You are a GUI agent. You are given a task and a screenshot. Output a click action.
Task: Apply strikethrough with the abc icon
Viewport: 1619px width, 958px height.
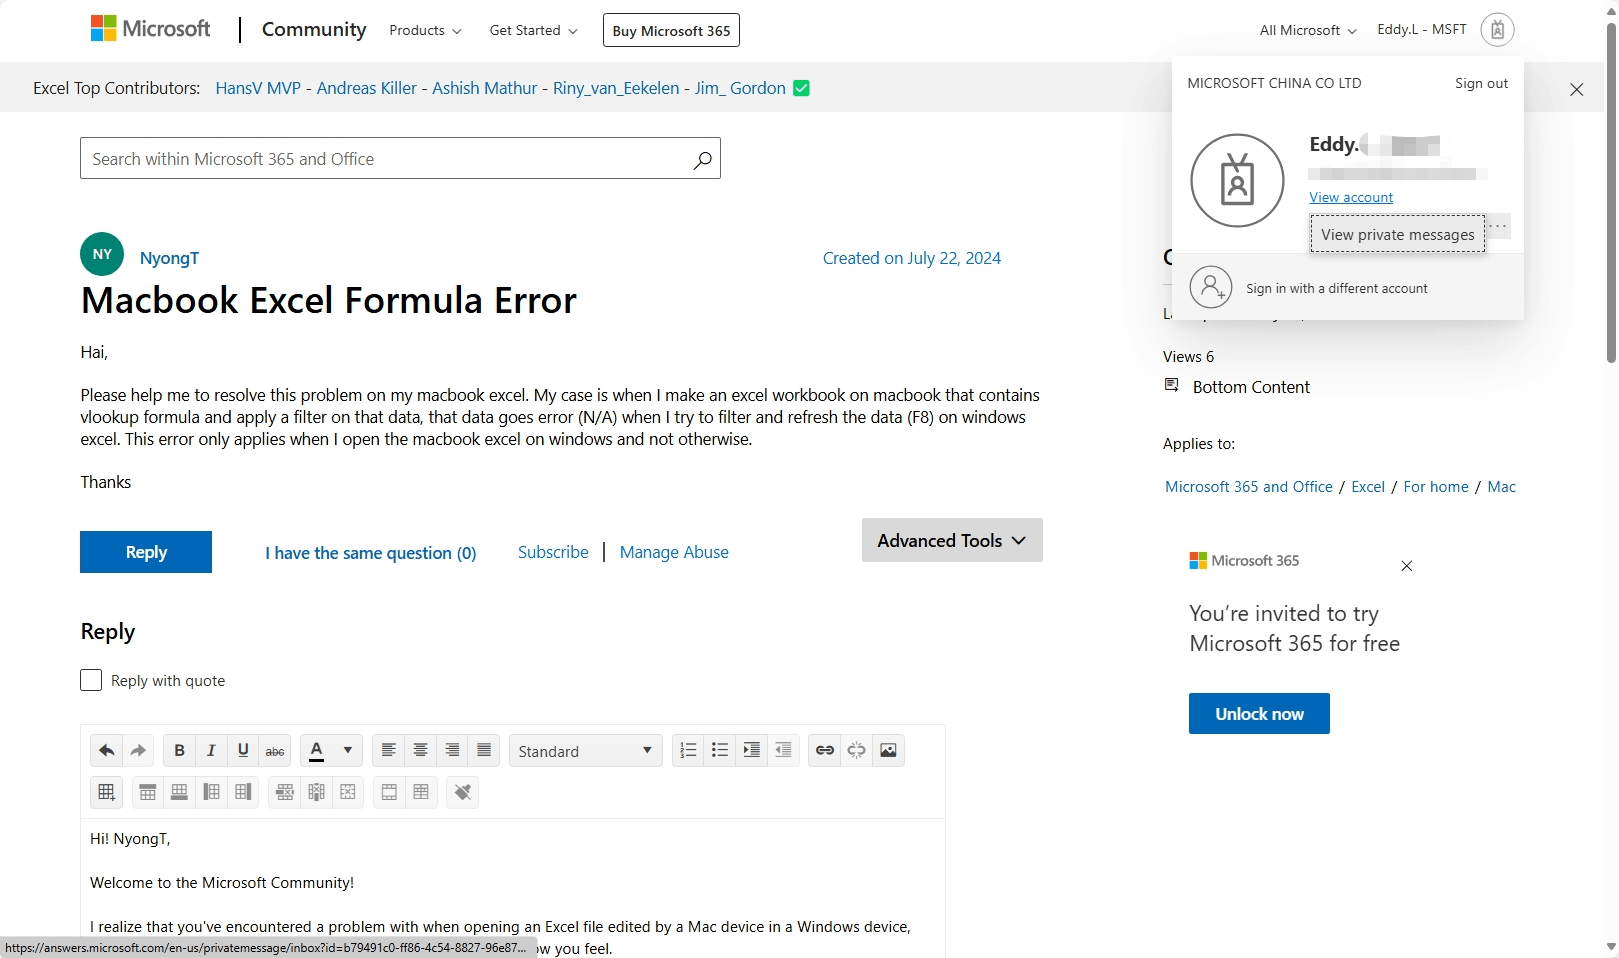click(275, 750)
